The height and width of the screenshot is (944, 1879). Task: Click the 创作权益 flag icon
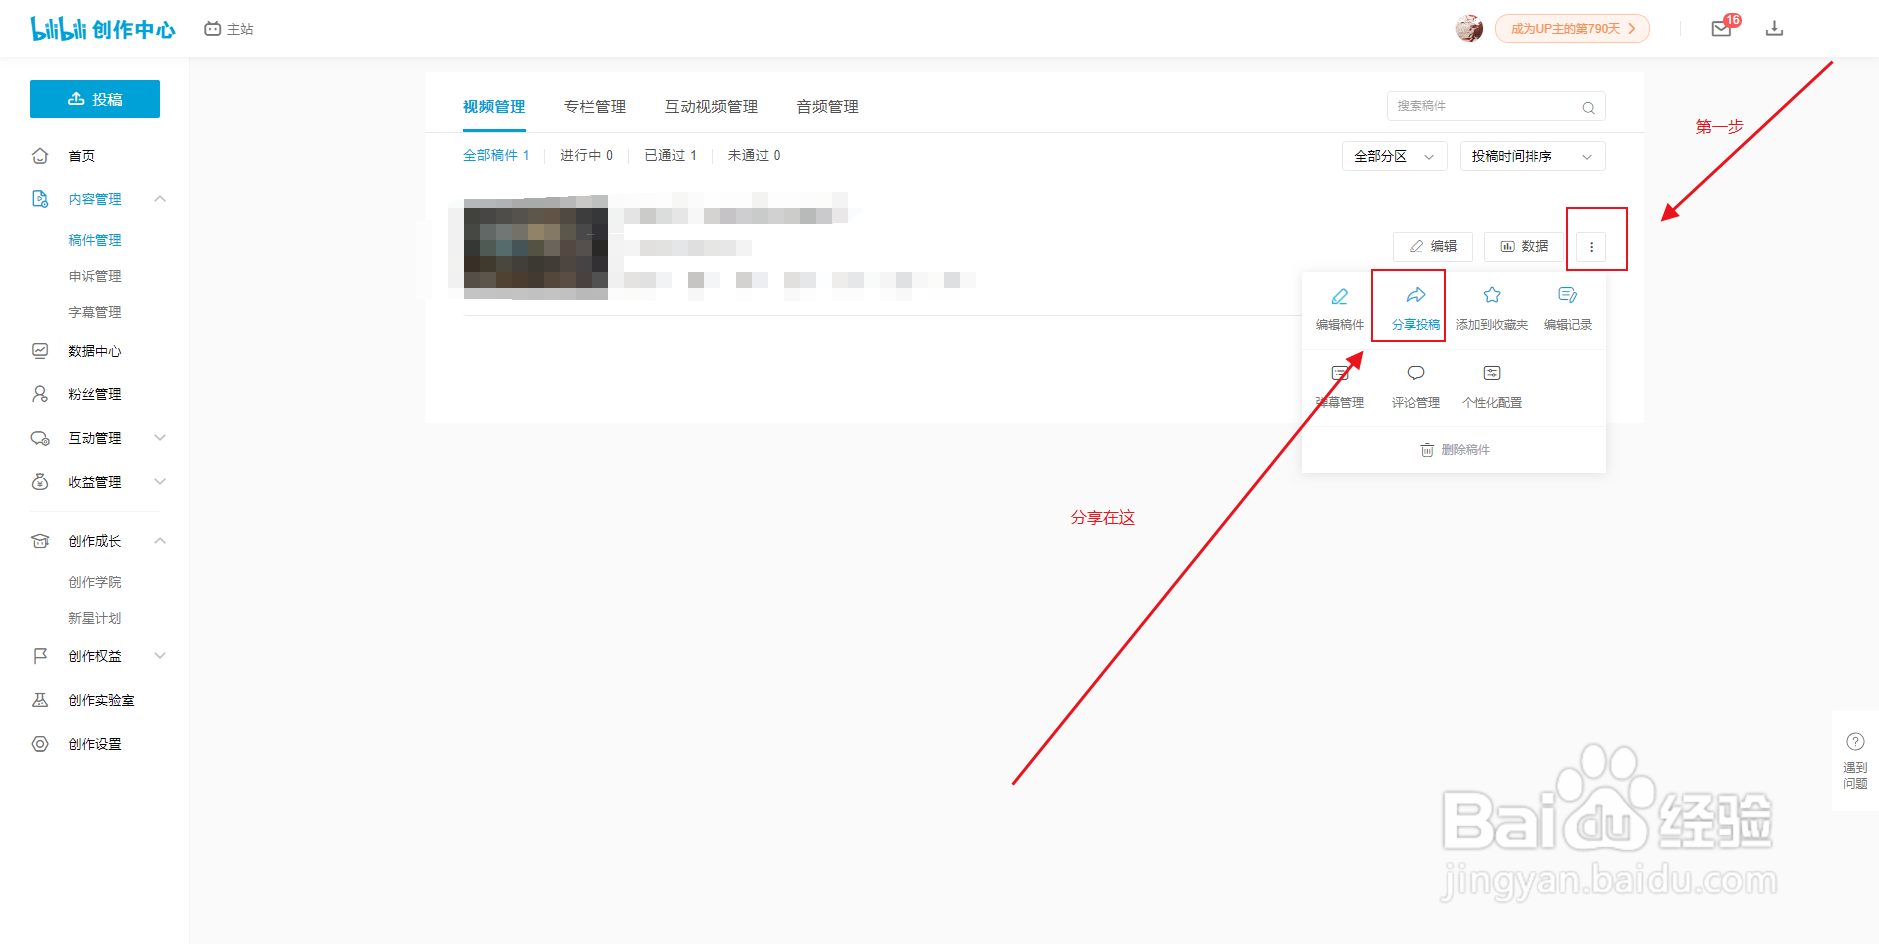click(x=40, y=656)
